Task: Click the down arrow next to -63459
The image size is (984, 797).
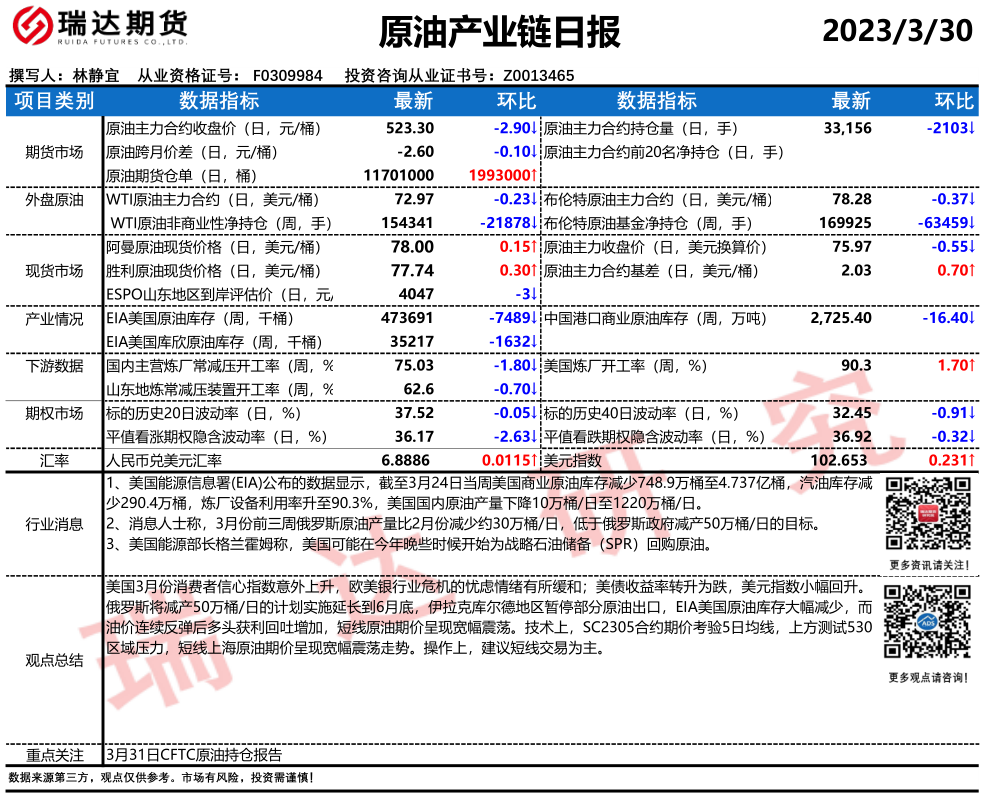Action: pyautogui.click(x=971, y=223)
